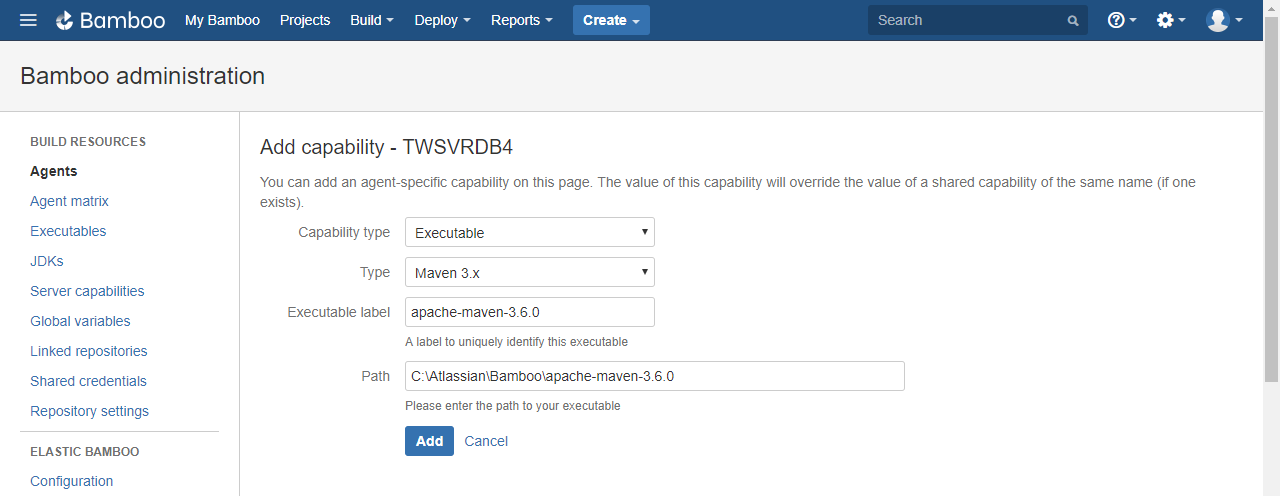
Task: Open the Projects page
Action: tap(305, 20)
